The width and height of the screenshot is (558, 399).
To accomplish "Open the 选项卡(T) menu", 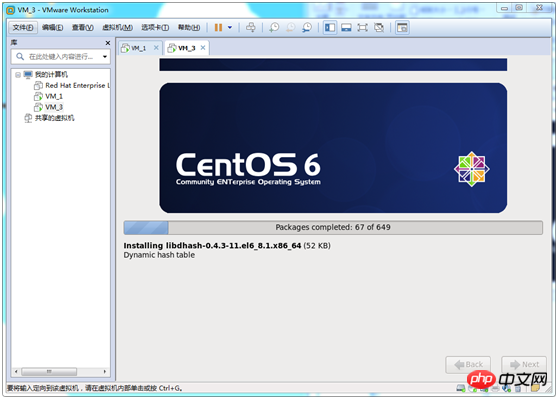I will (x=155, y=27).
